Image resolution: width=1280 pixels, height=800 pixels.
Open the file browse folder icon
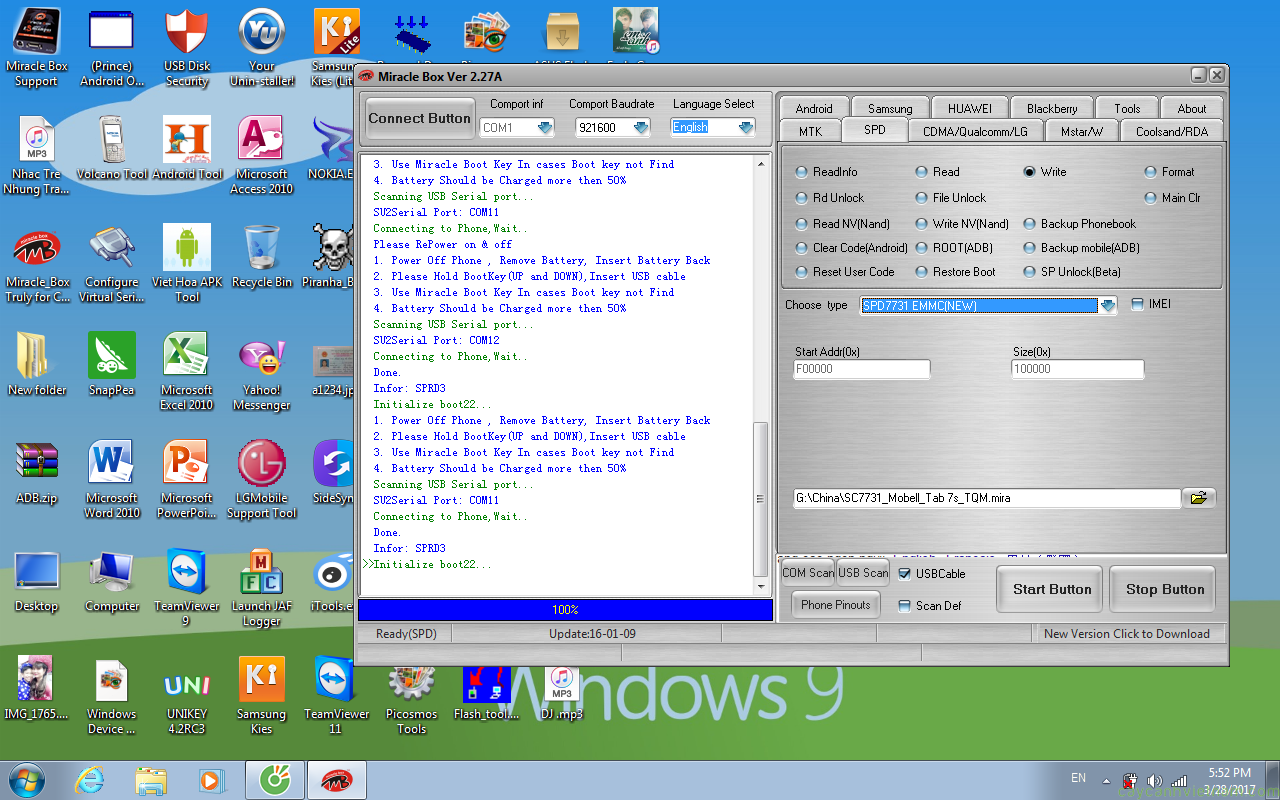pyautogui.click(x=1199, y=497)
